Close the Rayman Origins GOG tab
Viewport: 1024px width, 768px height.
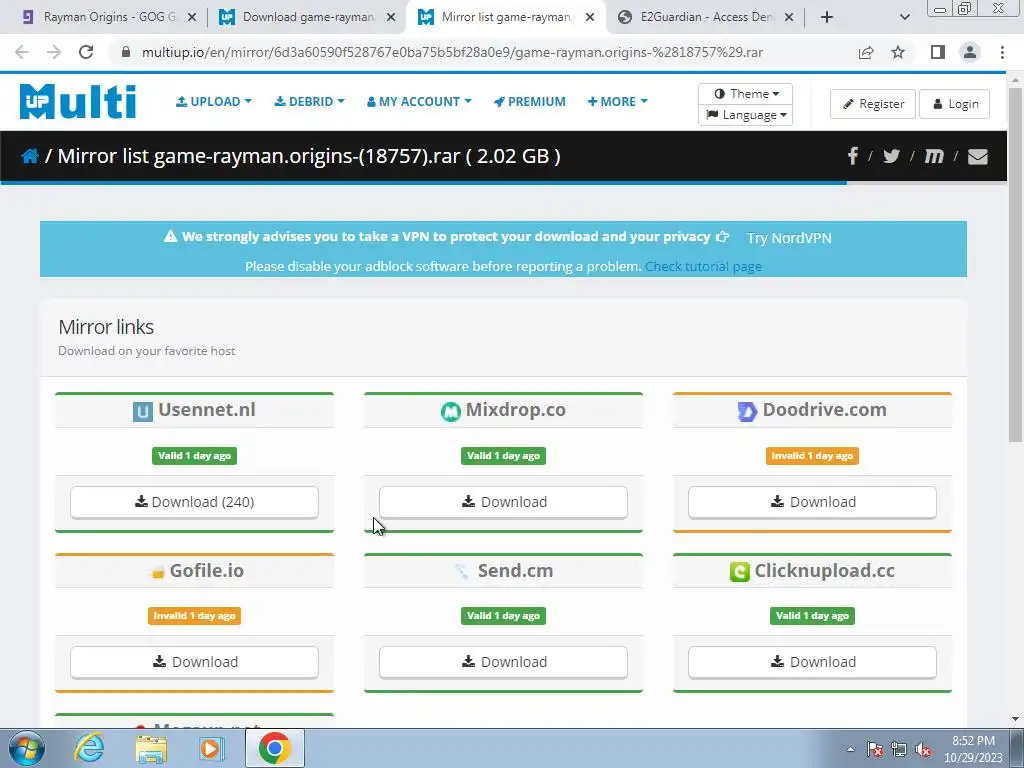click(192, 17)
